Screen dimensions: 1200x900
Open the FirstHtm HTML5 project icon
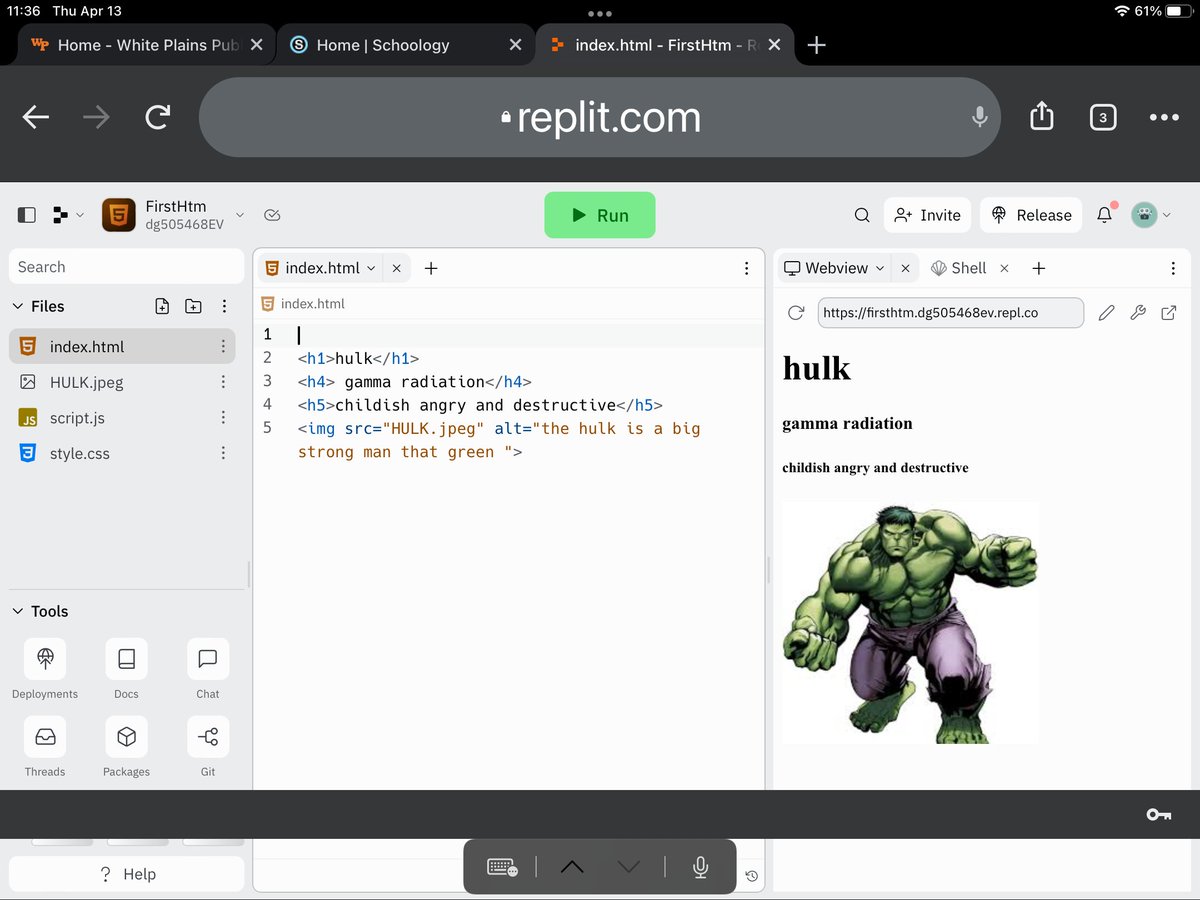119,215
